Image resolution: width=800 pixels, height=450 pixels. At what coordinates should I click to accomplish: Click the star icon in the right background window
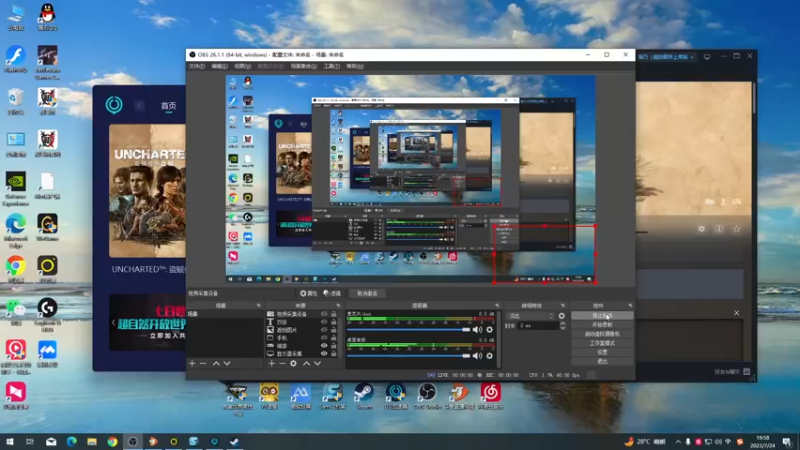pos(736,229)
